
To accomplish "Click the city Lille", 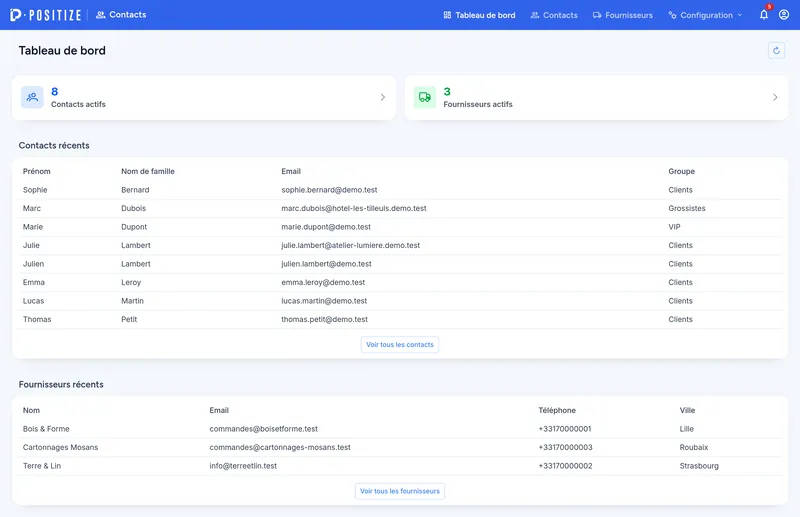I will tap(686, 429).
